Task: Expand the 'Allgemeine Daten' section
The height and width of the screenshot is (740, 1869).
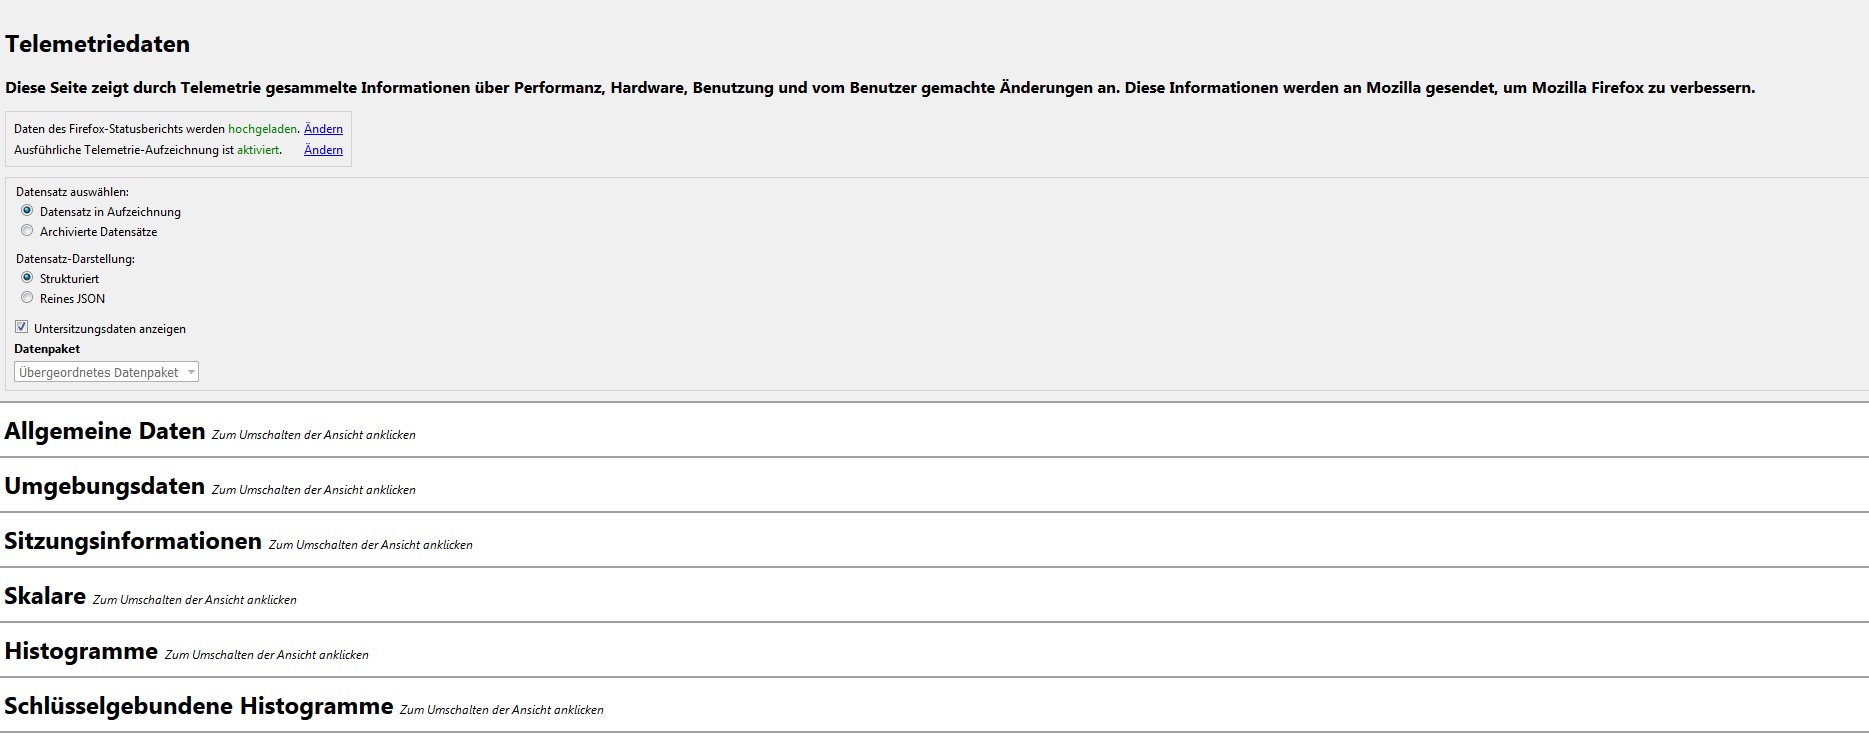Action: [105, 431]
